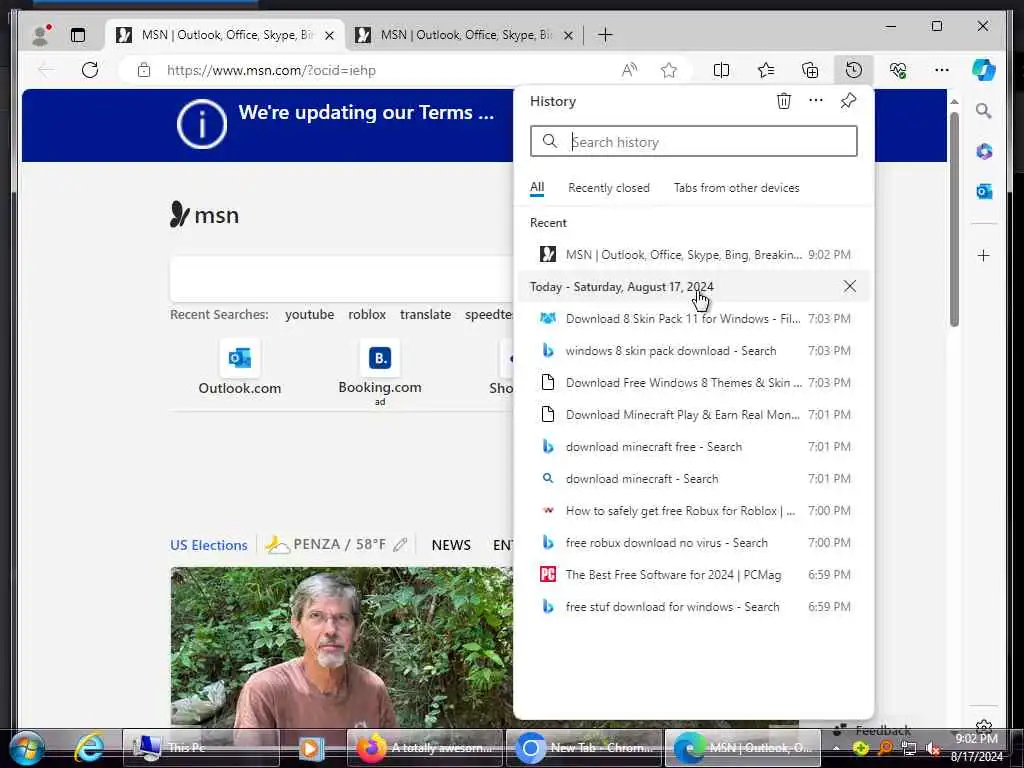Add sidebar app plus icon
The height and width of the screenshot is (768, 1024).
[x=984, y=255]
